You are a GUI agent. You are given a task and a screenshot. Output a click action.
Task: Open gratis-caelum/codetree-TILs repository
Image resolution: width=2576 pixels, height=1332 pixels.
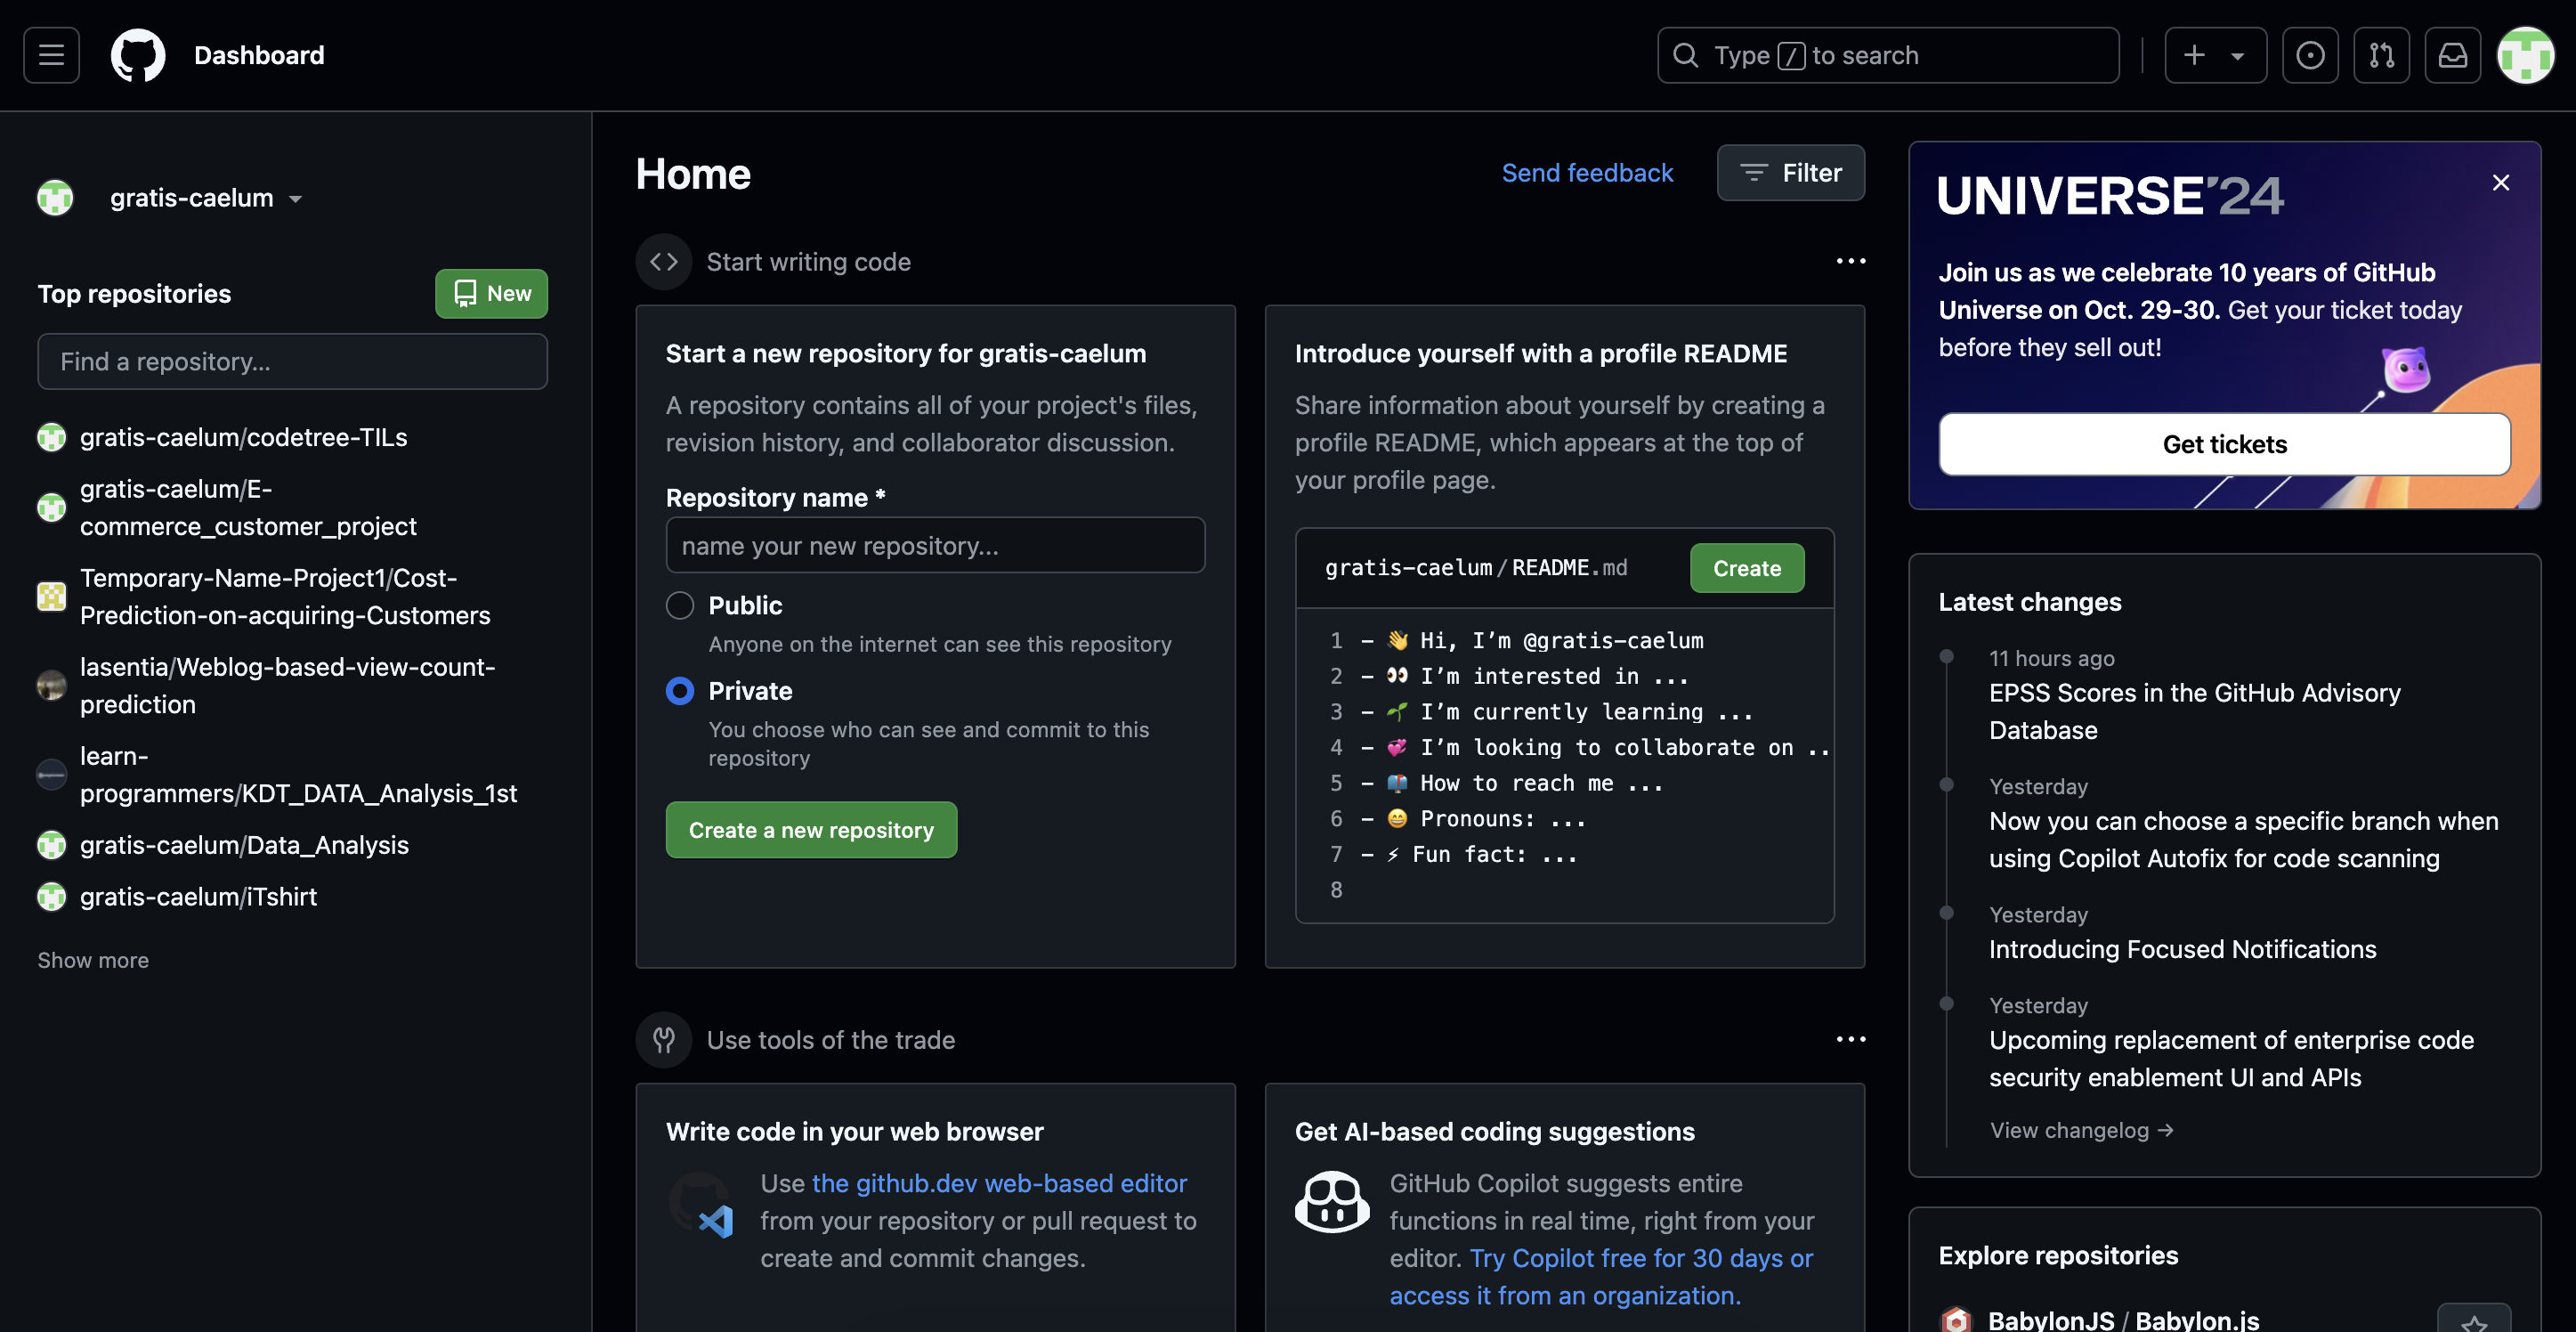(x=243, y=437)
